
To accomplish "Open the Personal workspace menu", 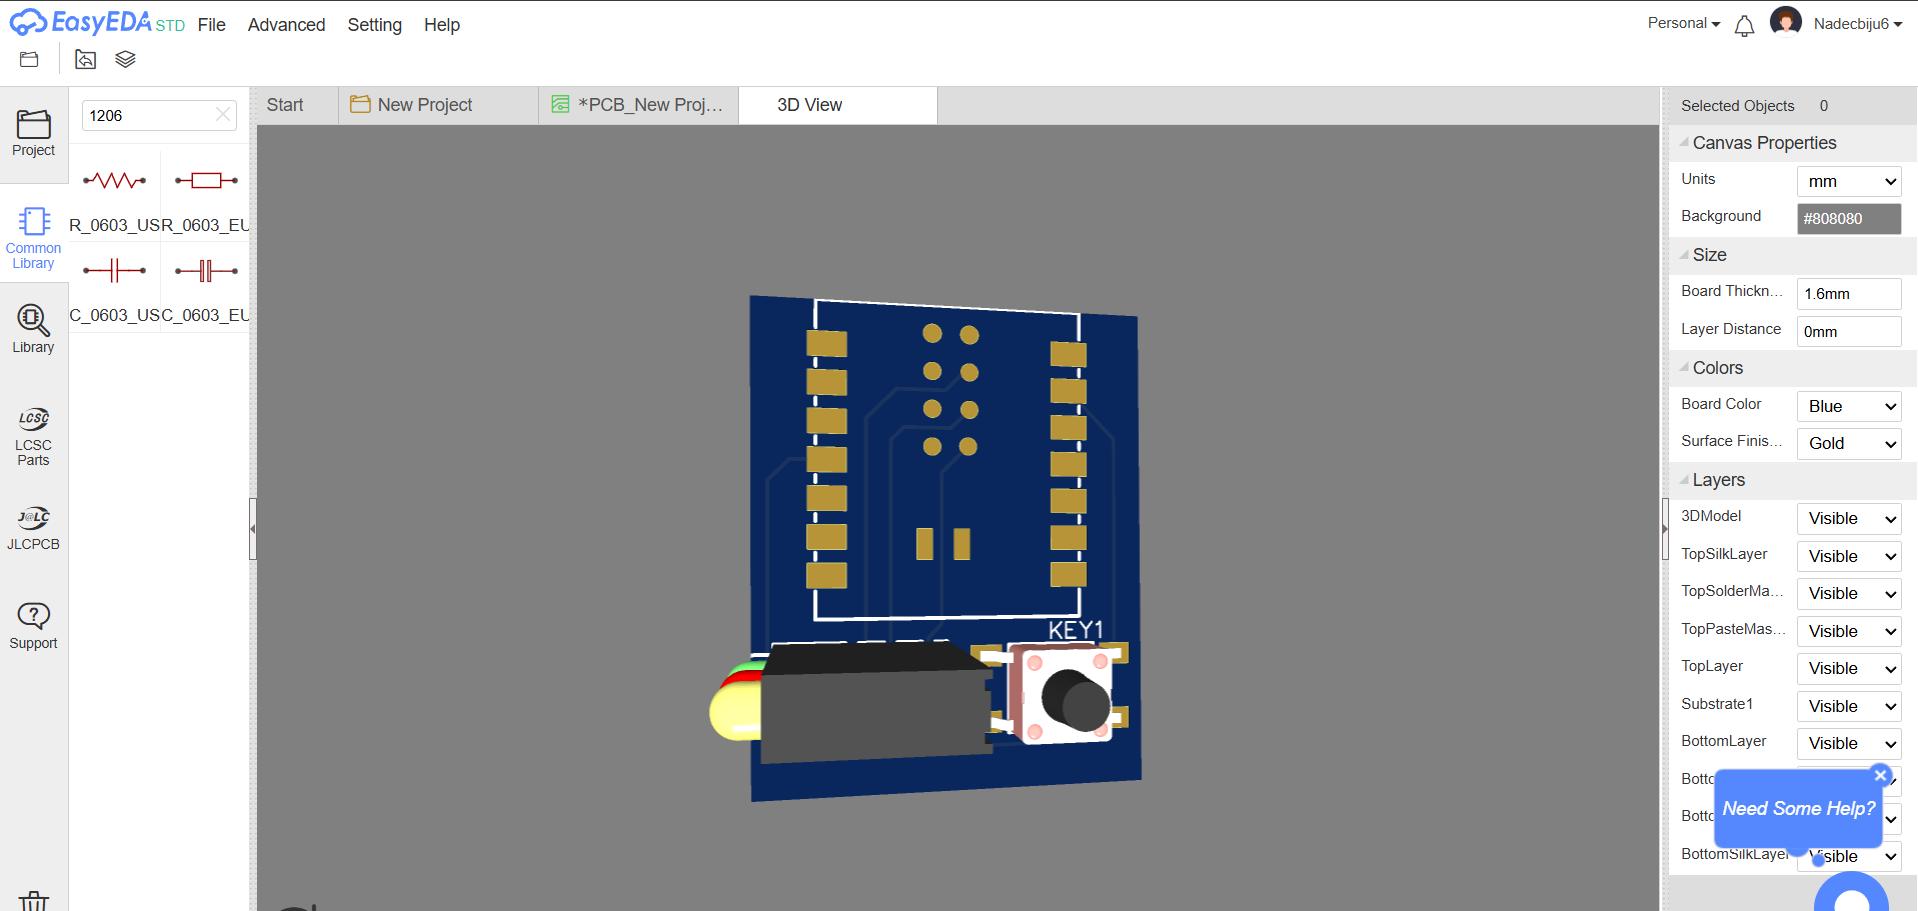I will pyautogui.click(x=1682, y=22).
